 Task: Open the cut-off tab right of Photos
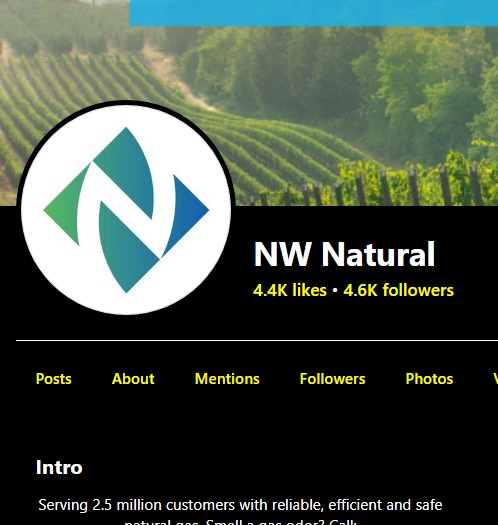tap(495, 379)
